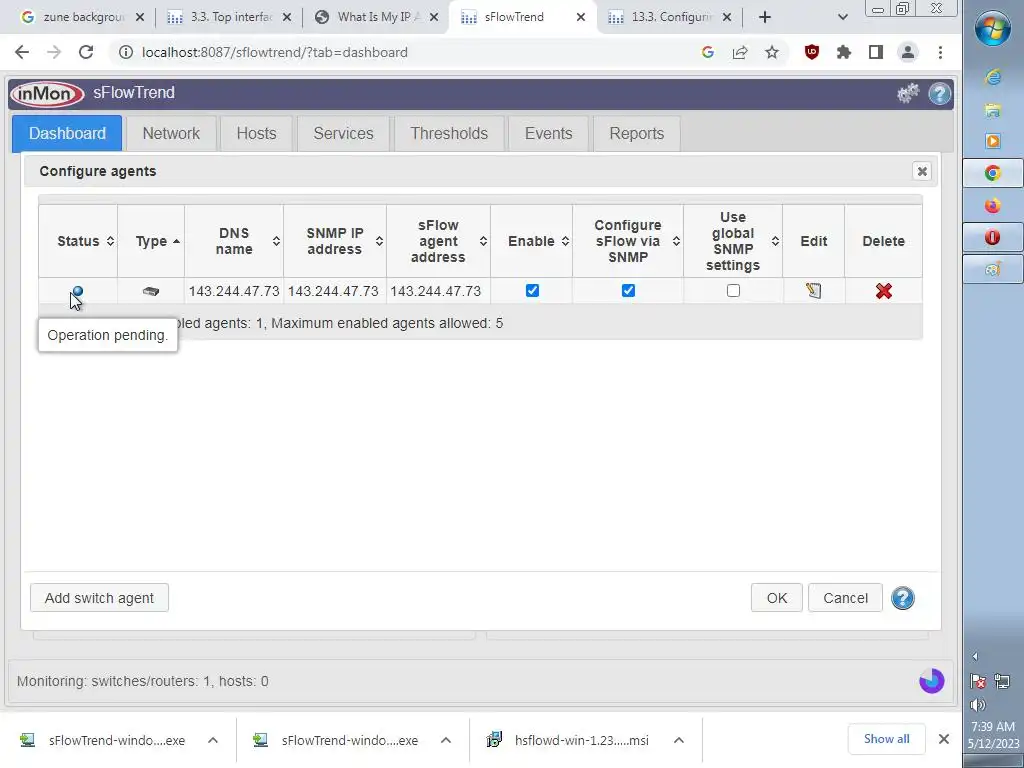This screenshot has height=768, width=1024.
Task: Sort by Status column
Action: [x=78, y=241]
